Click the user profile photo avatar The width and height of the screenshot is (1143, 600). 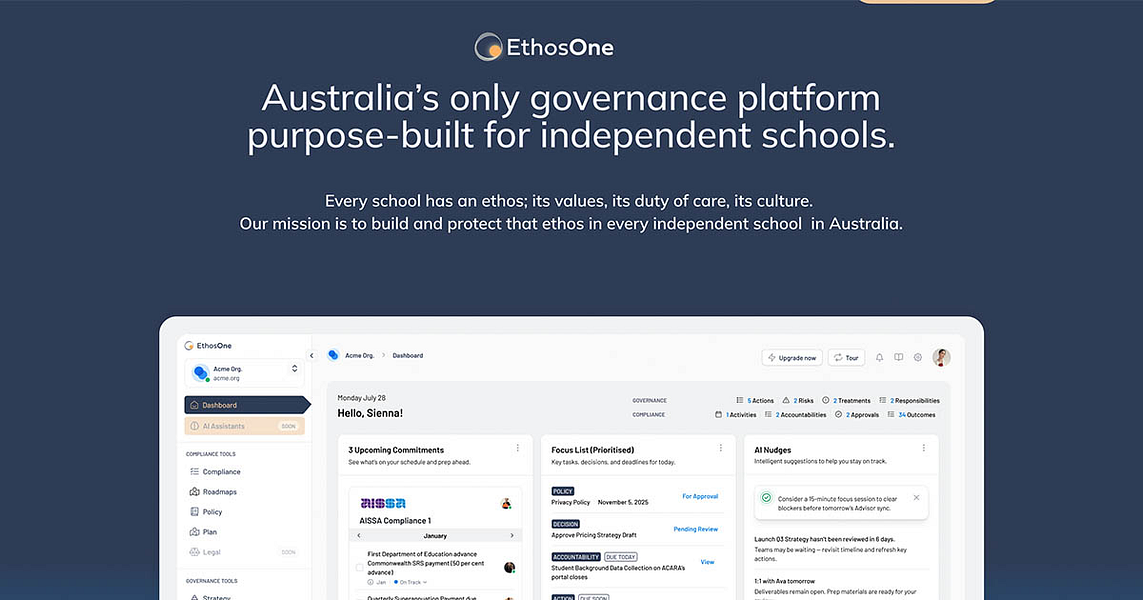pos(941,357)
